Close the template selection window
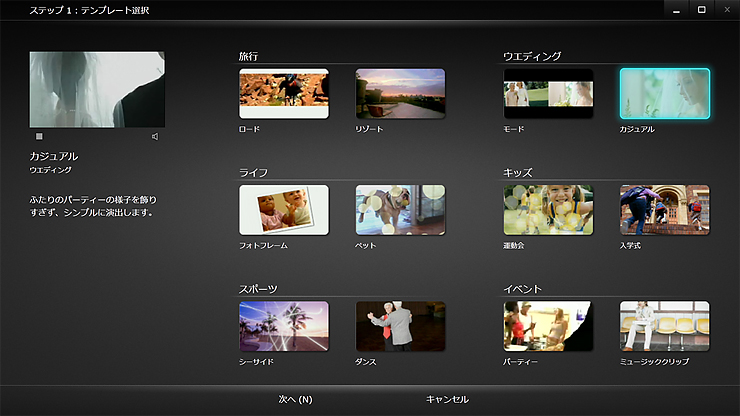This screenshot has height=416, width=740. [x=726, y=9]
